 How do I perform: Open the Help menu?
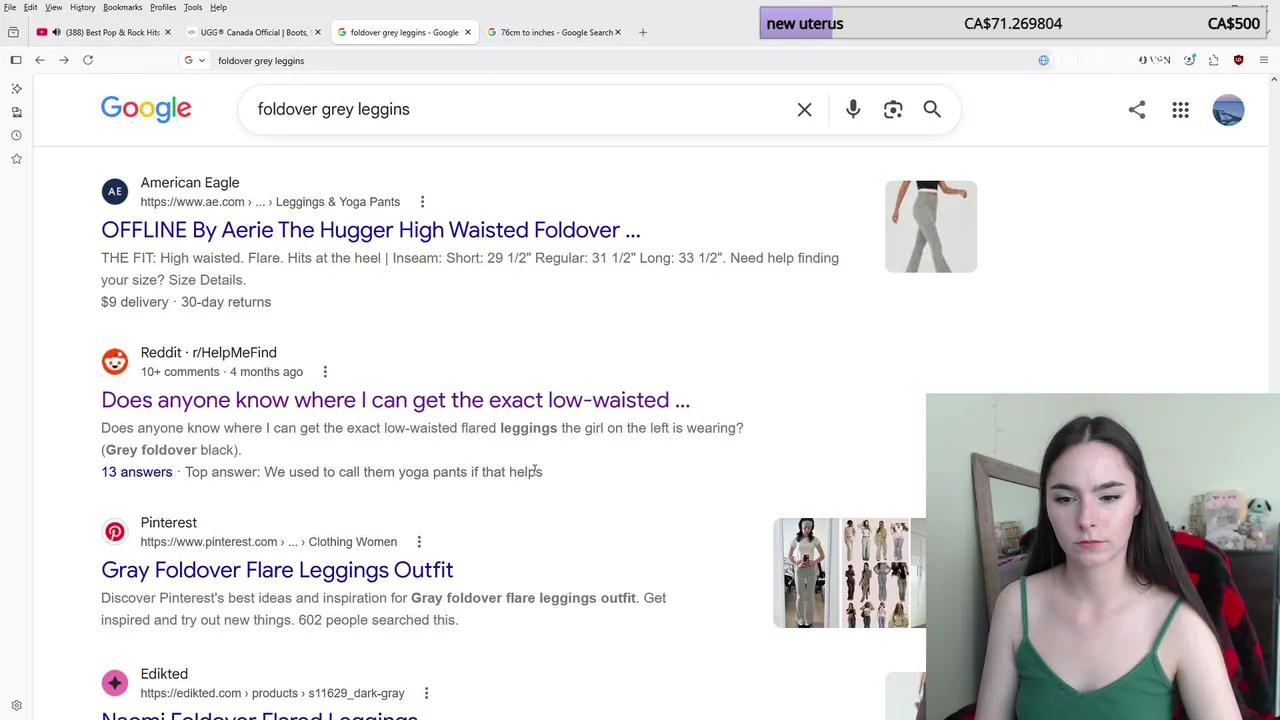coord(218,7)
